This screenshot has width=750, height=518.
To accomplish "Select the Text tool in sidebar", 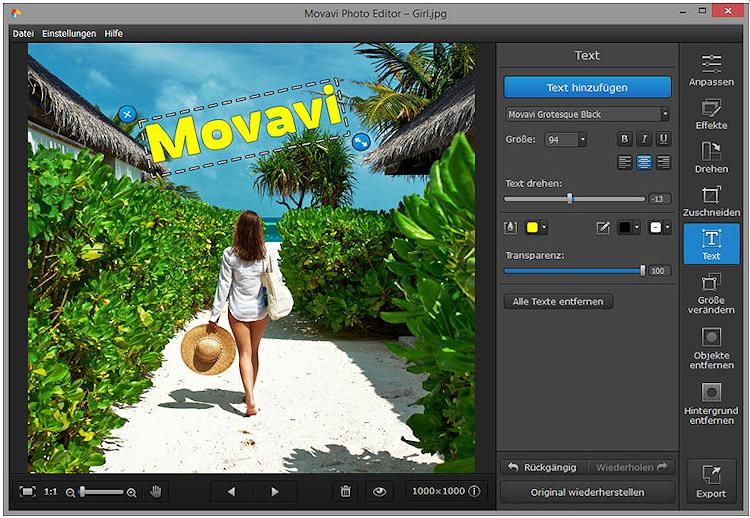I will coord(711,244).
